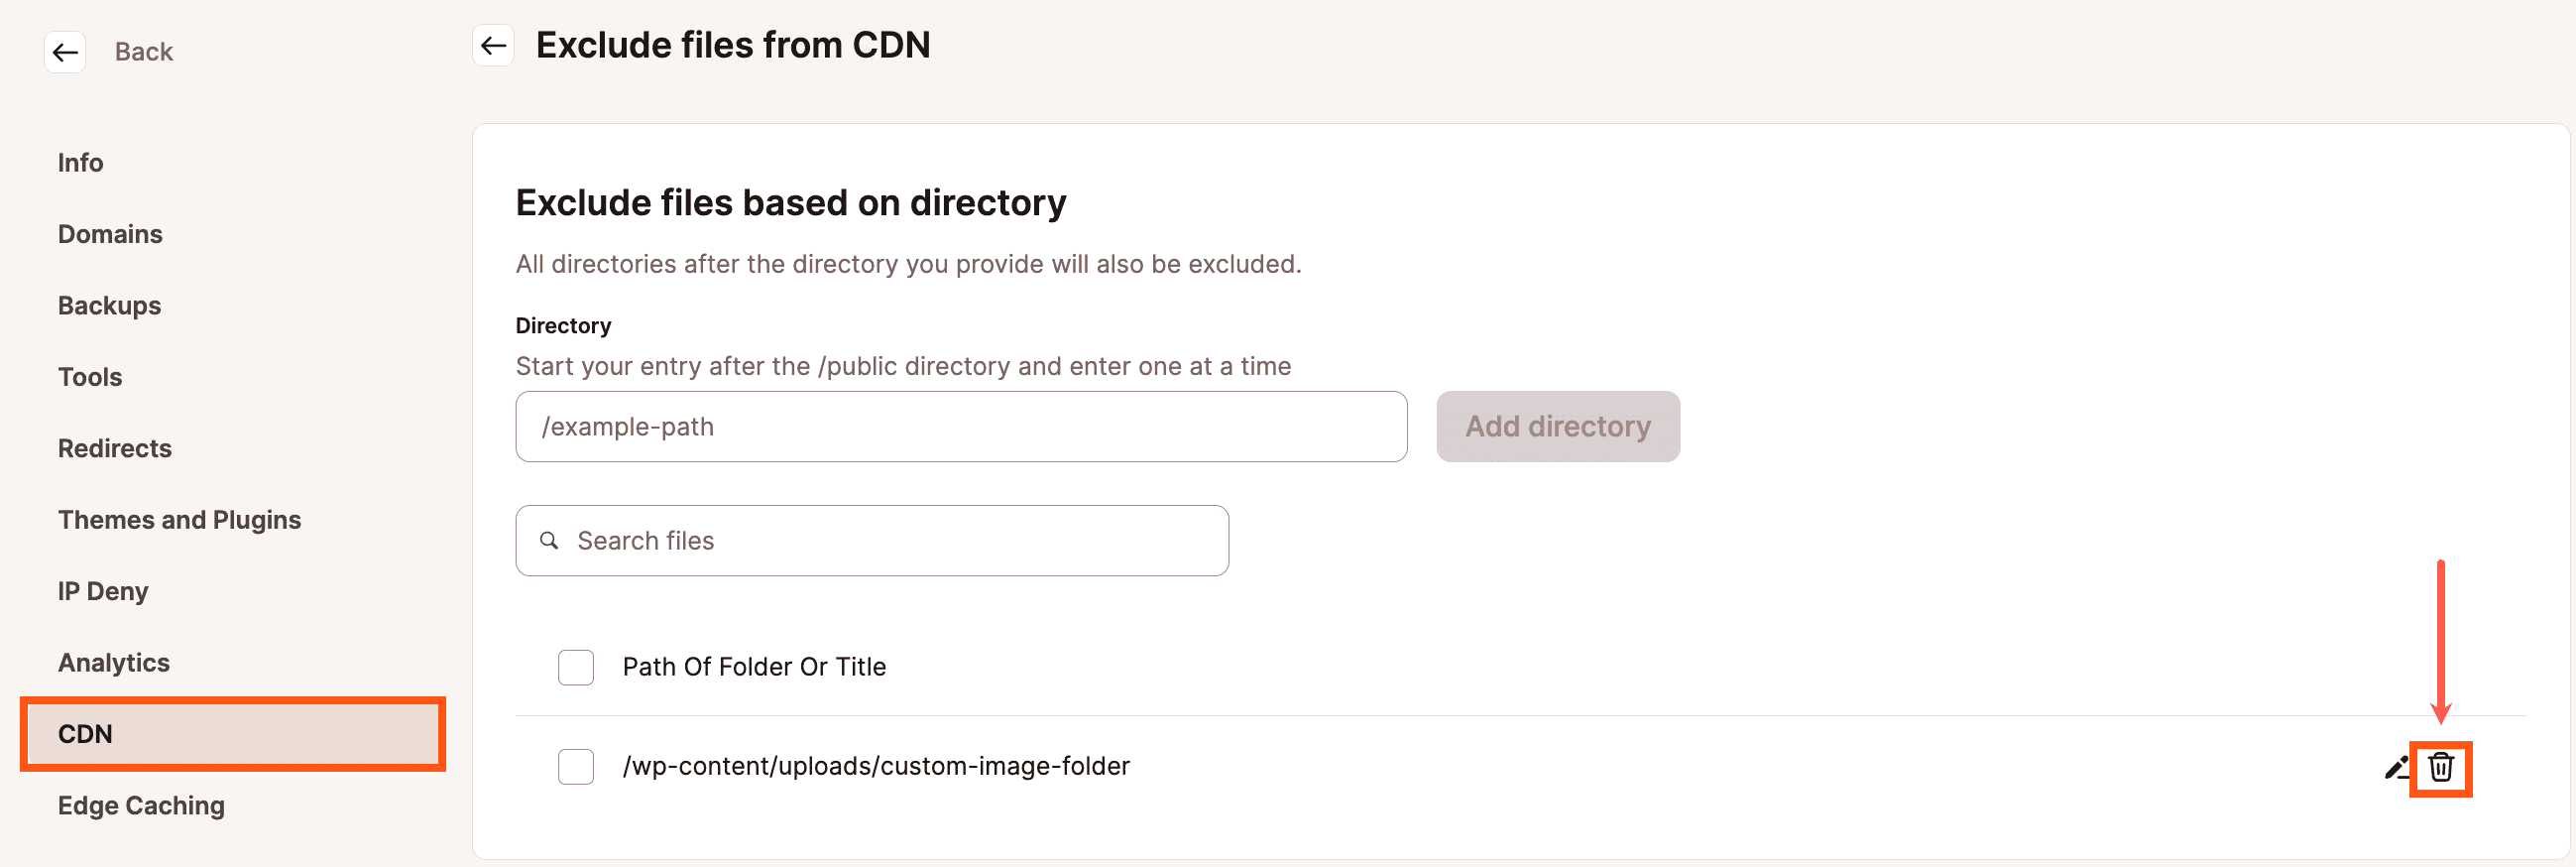This screenshot has width=2576, height=867.
Task: Select CDN in the sidebar
Action: point(86,733)
